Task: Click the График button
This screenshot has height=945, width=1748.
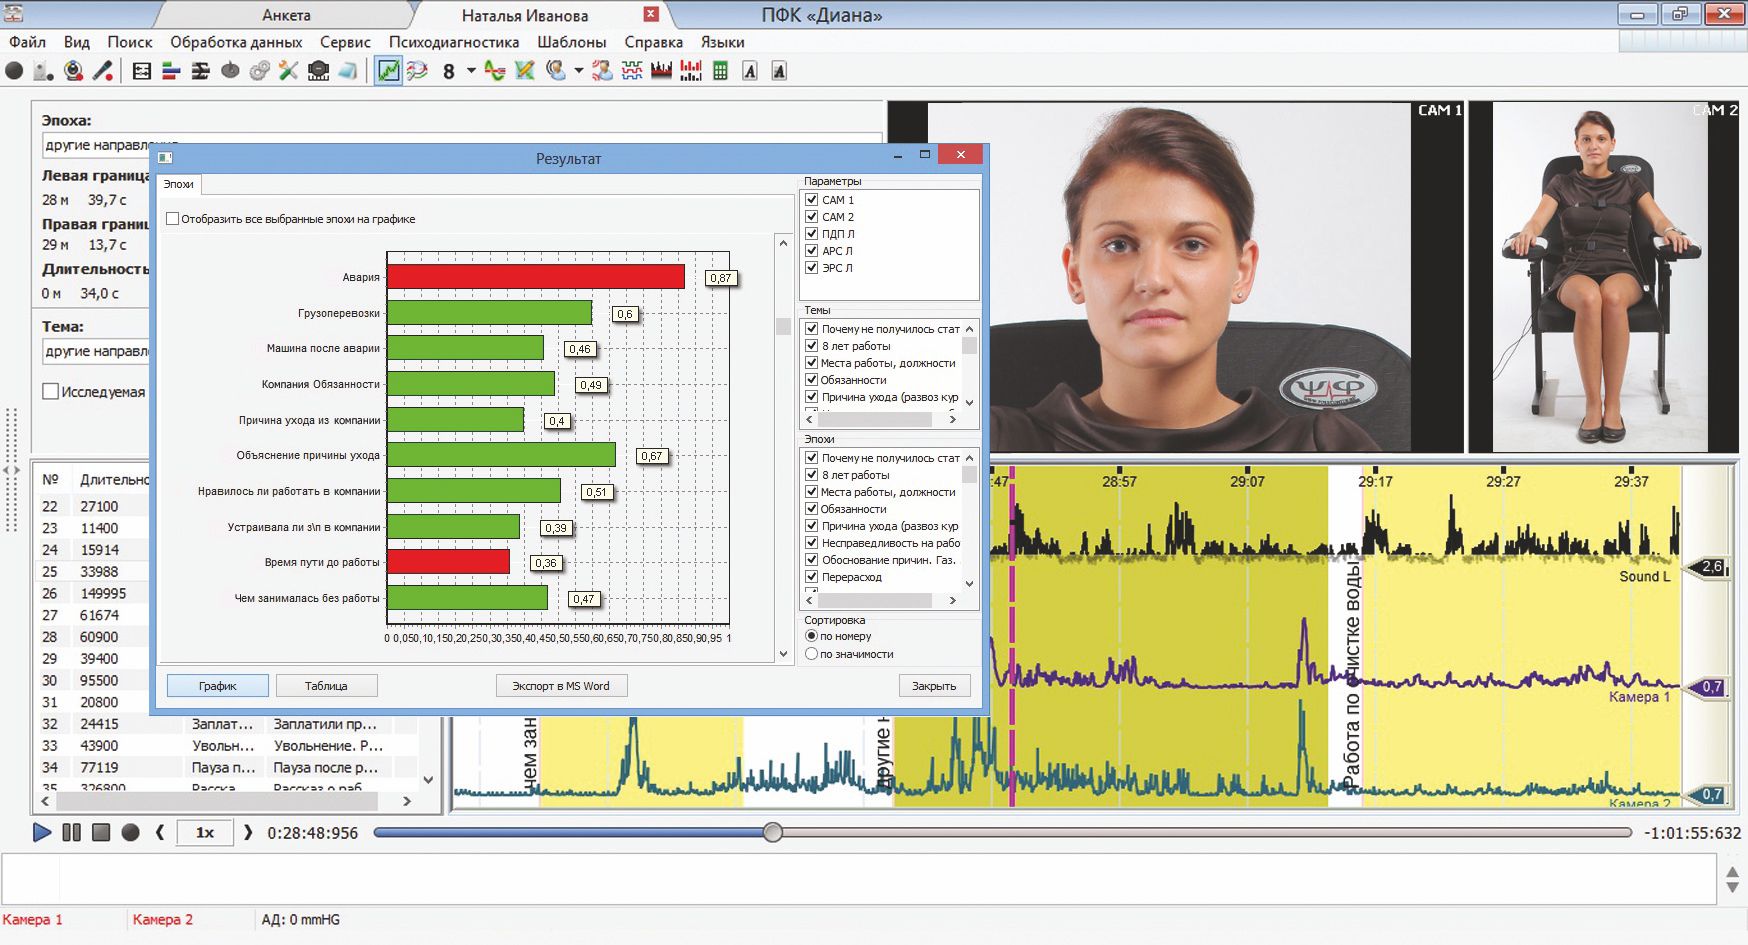Action: click(x=218, y=686)
